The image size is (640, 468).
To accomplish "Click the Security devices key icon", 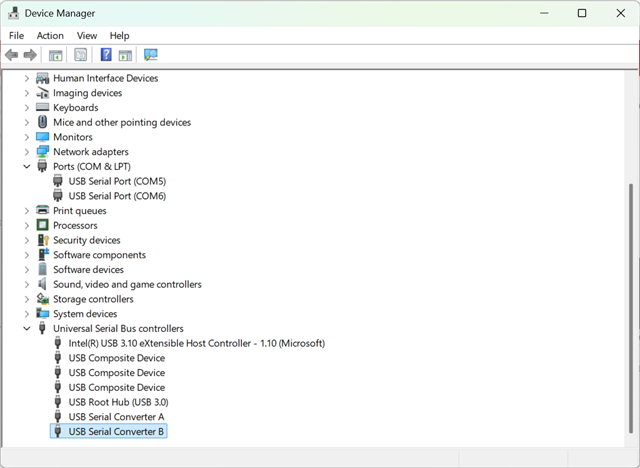I will click(43, 240).
